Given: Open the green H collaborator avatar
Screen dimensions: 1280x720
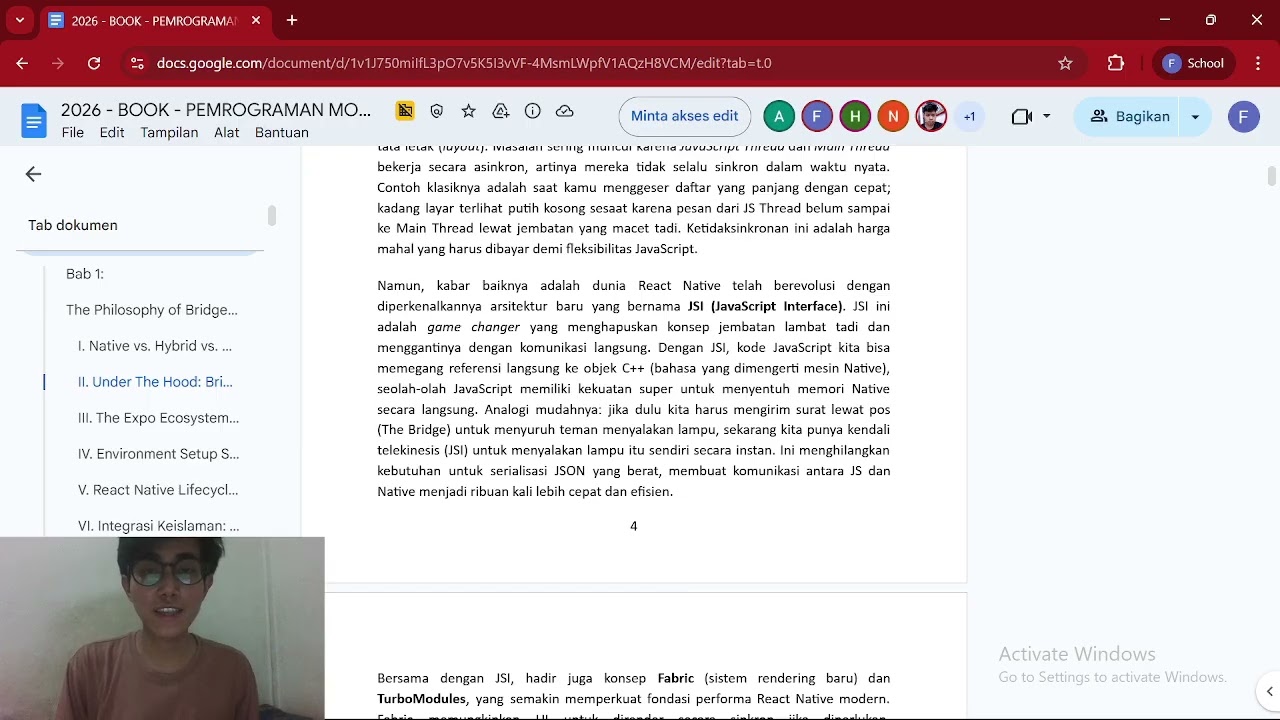Looking at the screenshot, I should coord(855,117).
